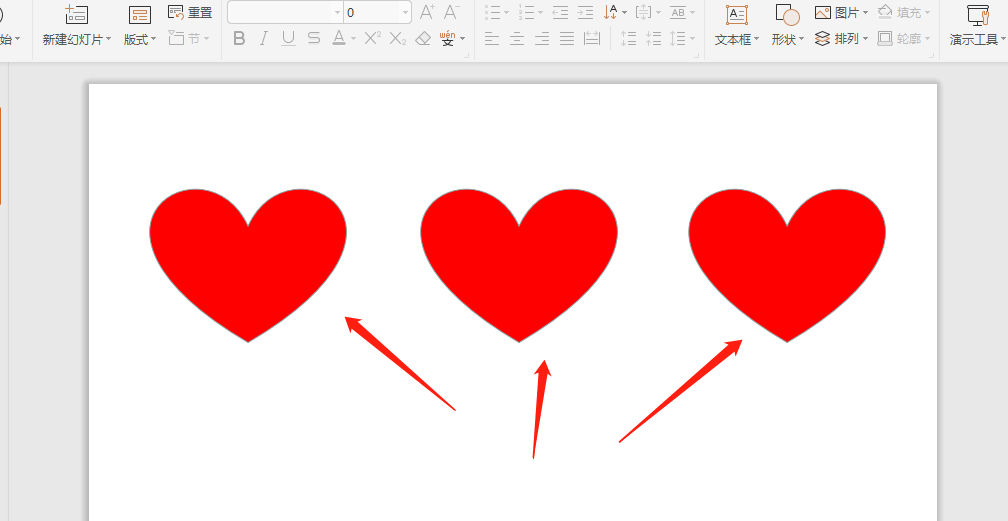Screen dimensions: 1008x521
Task: Align text left
Action: pyautogui.click(x=492, y=39)
